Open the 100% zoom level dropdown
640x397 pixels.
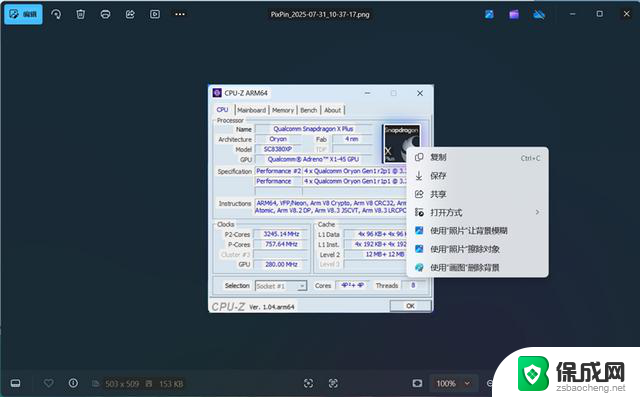(x=453, y=384)
